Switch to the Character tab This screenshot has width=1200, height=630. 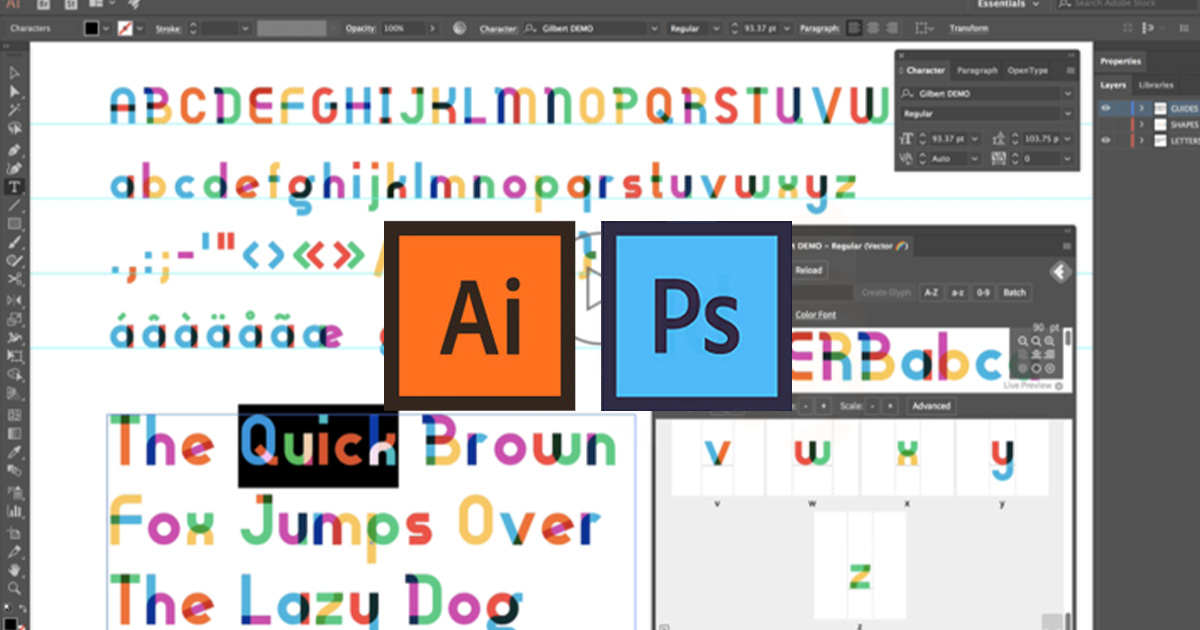[x=925, y=71]
